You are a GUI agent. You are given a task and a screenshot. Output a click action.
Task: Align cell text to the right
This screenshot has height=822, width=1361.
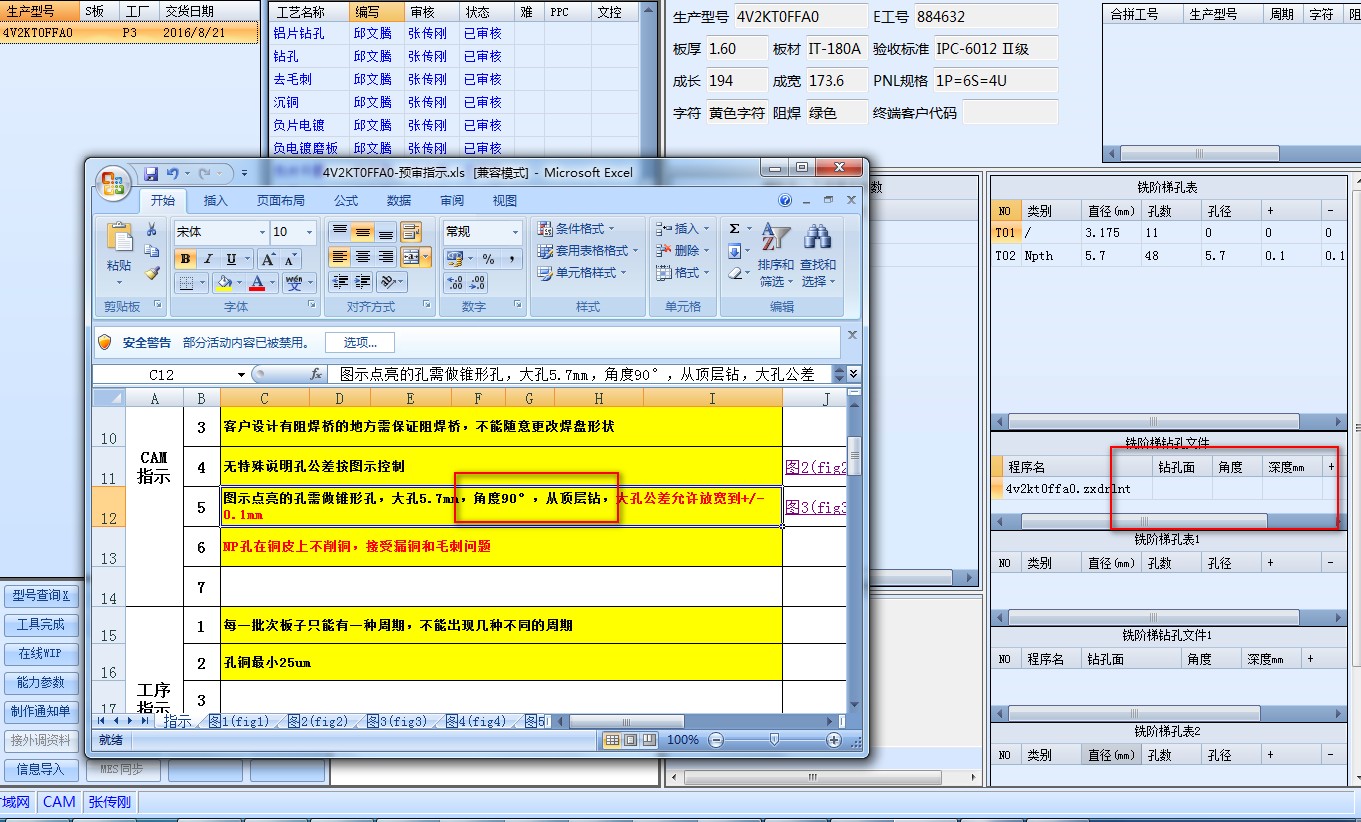(385, 257)
